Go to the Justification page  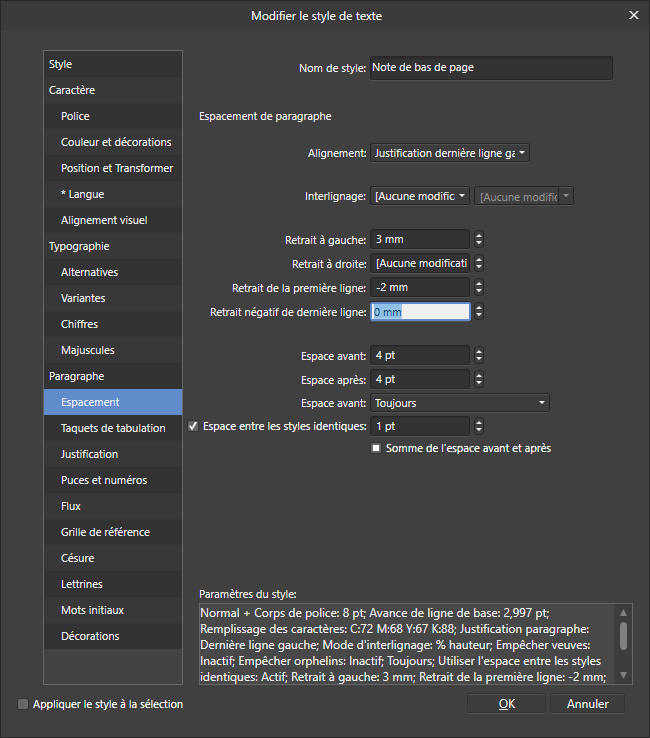[113, 454]
